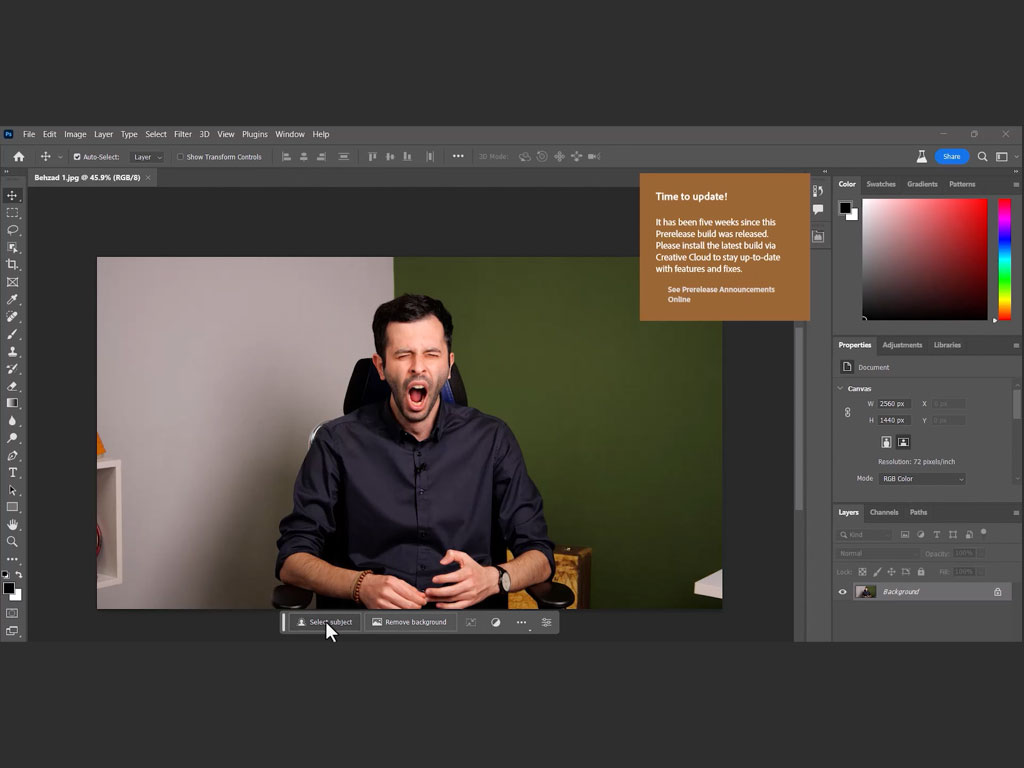The image size is (1024, 768).
Task: Open the Filter menu
Action: tap(183, 134)
